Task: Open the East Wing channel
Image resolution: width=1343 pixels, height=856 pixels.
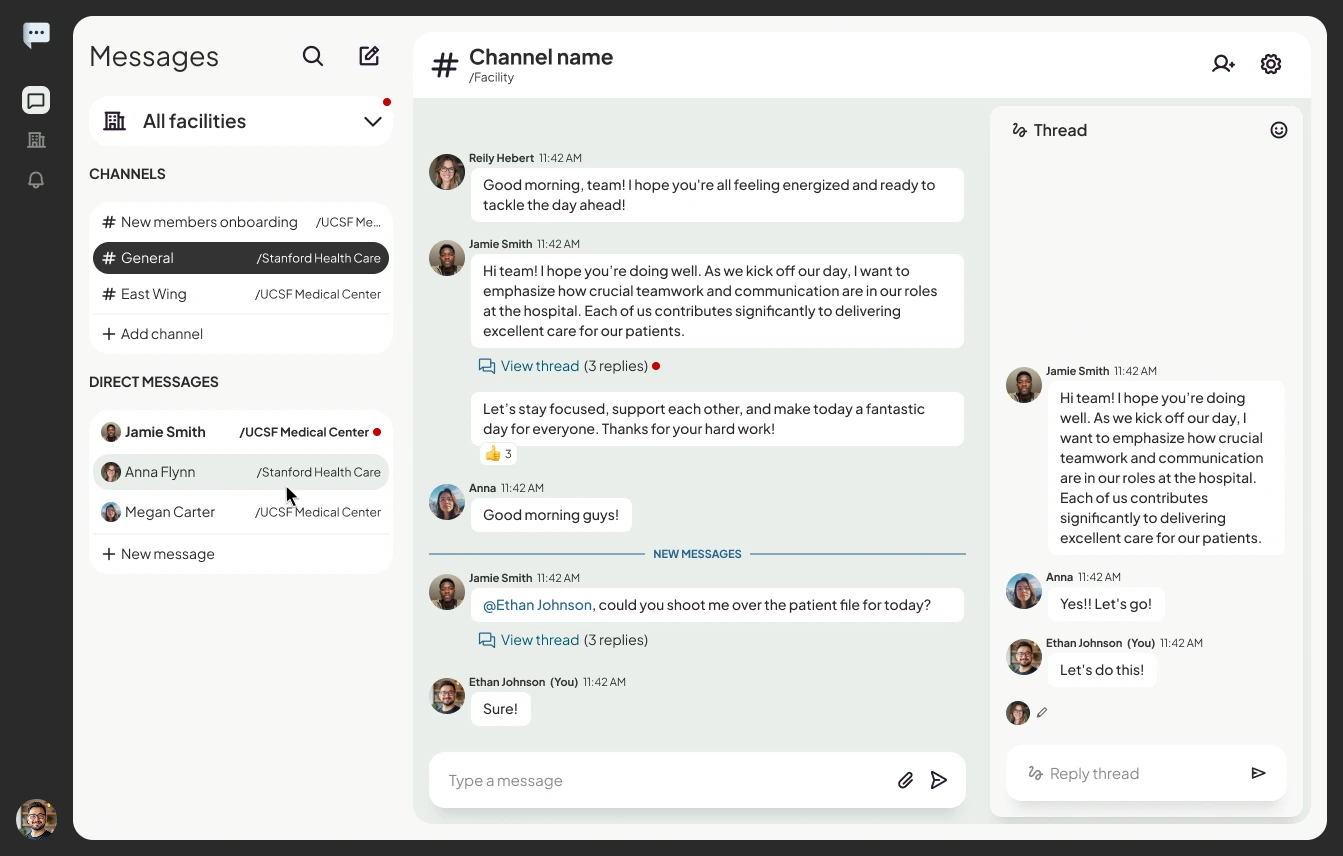Action: pos(241,294)
